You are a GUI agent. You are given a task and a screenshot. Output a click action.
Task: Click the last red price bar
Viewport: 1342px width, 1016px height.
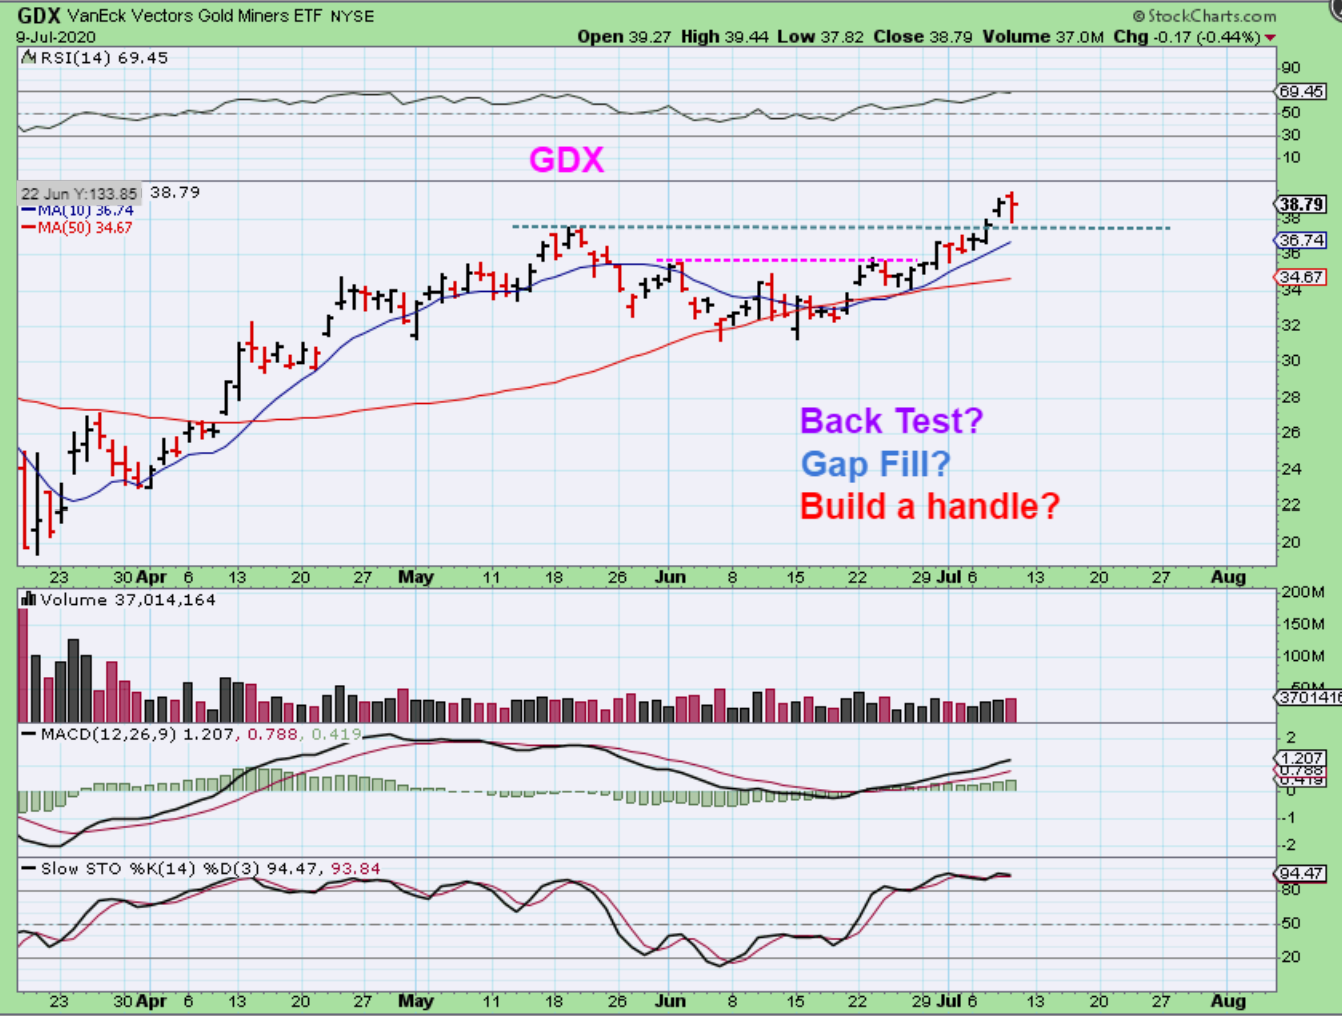coord(1012,207)
